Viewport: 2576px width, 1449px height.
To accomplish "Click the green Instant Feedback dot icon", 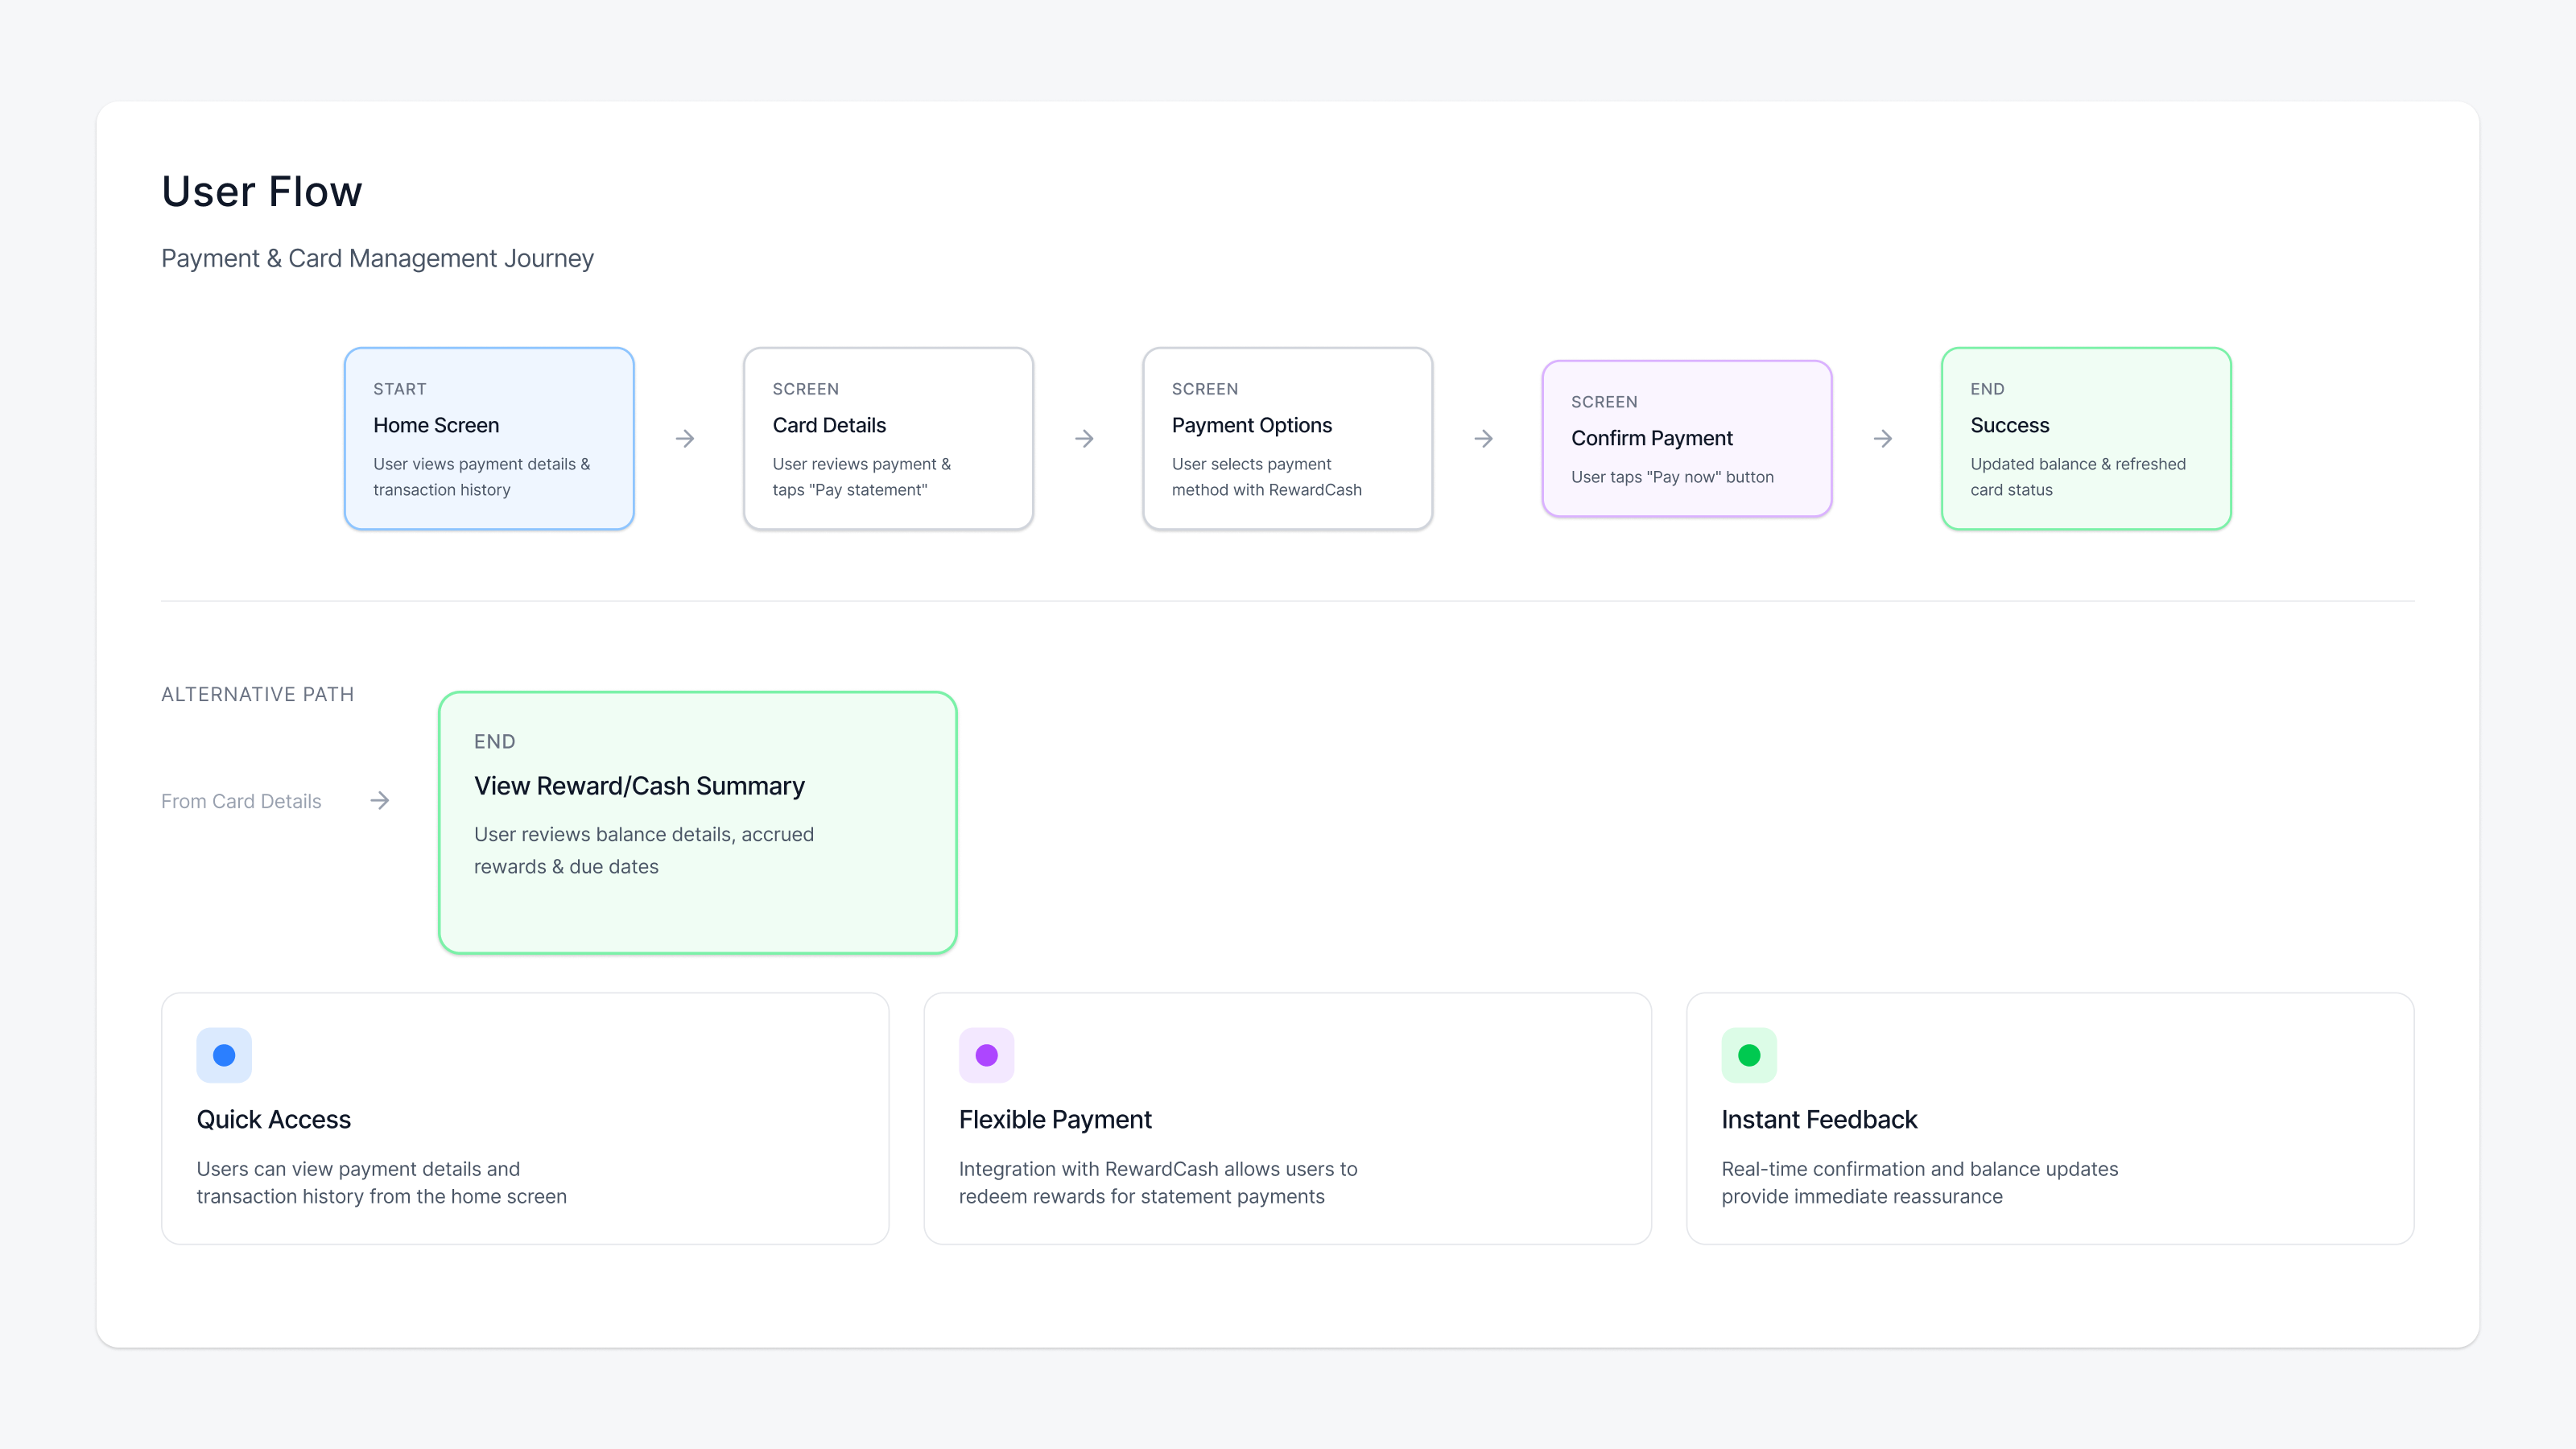I will [1749, 1055].
